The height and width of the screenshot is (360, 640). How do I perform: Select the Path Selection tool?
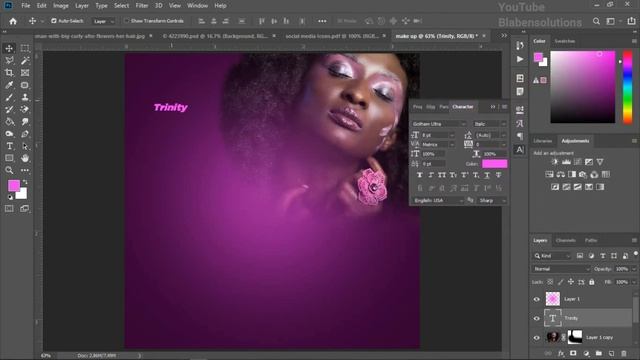click(x=25, y=146)
